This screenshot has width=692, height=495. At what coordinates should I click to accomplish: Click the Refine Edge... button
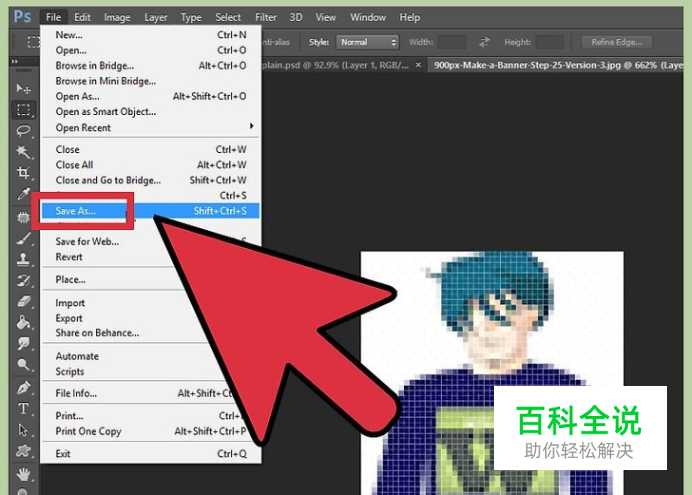click(617, 42)
